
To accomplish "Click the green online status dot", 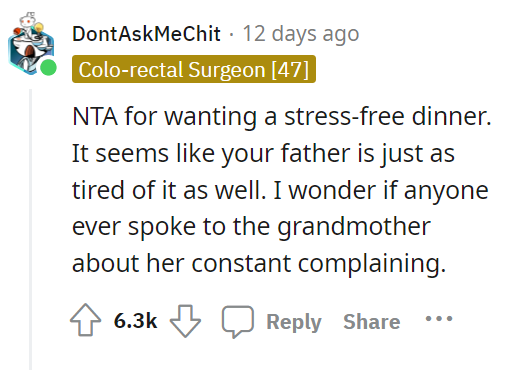I will tap(48, 68).
